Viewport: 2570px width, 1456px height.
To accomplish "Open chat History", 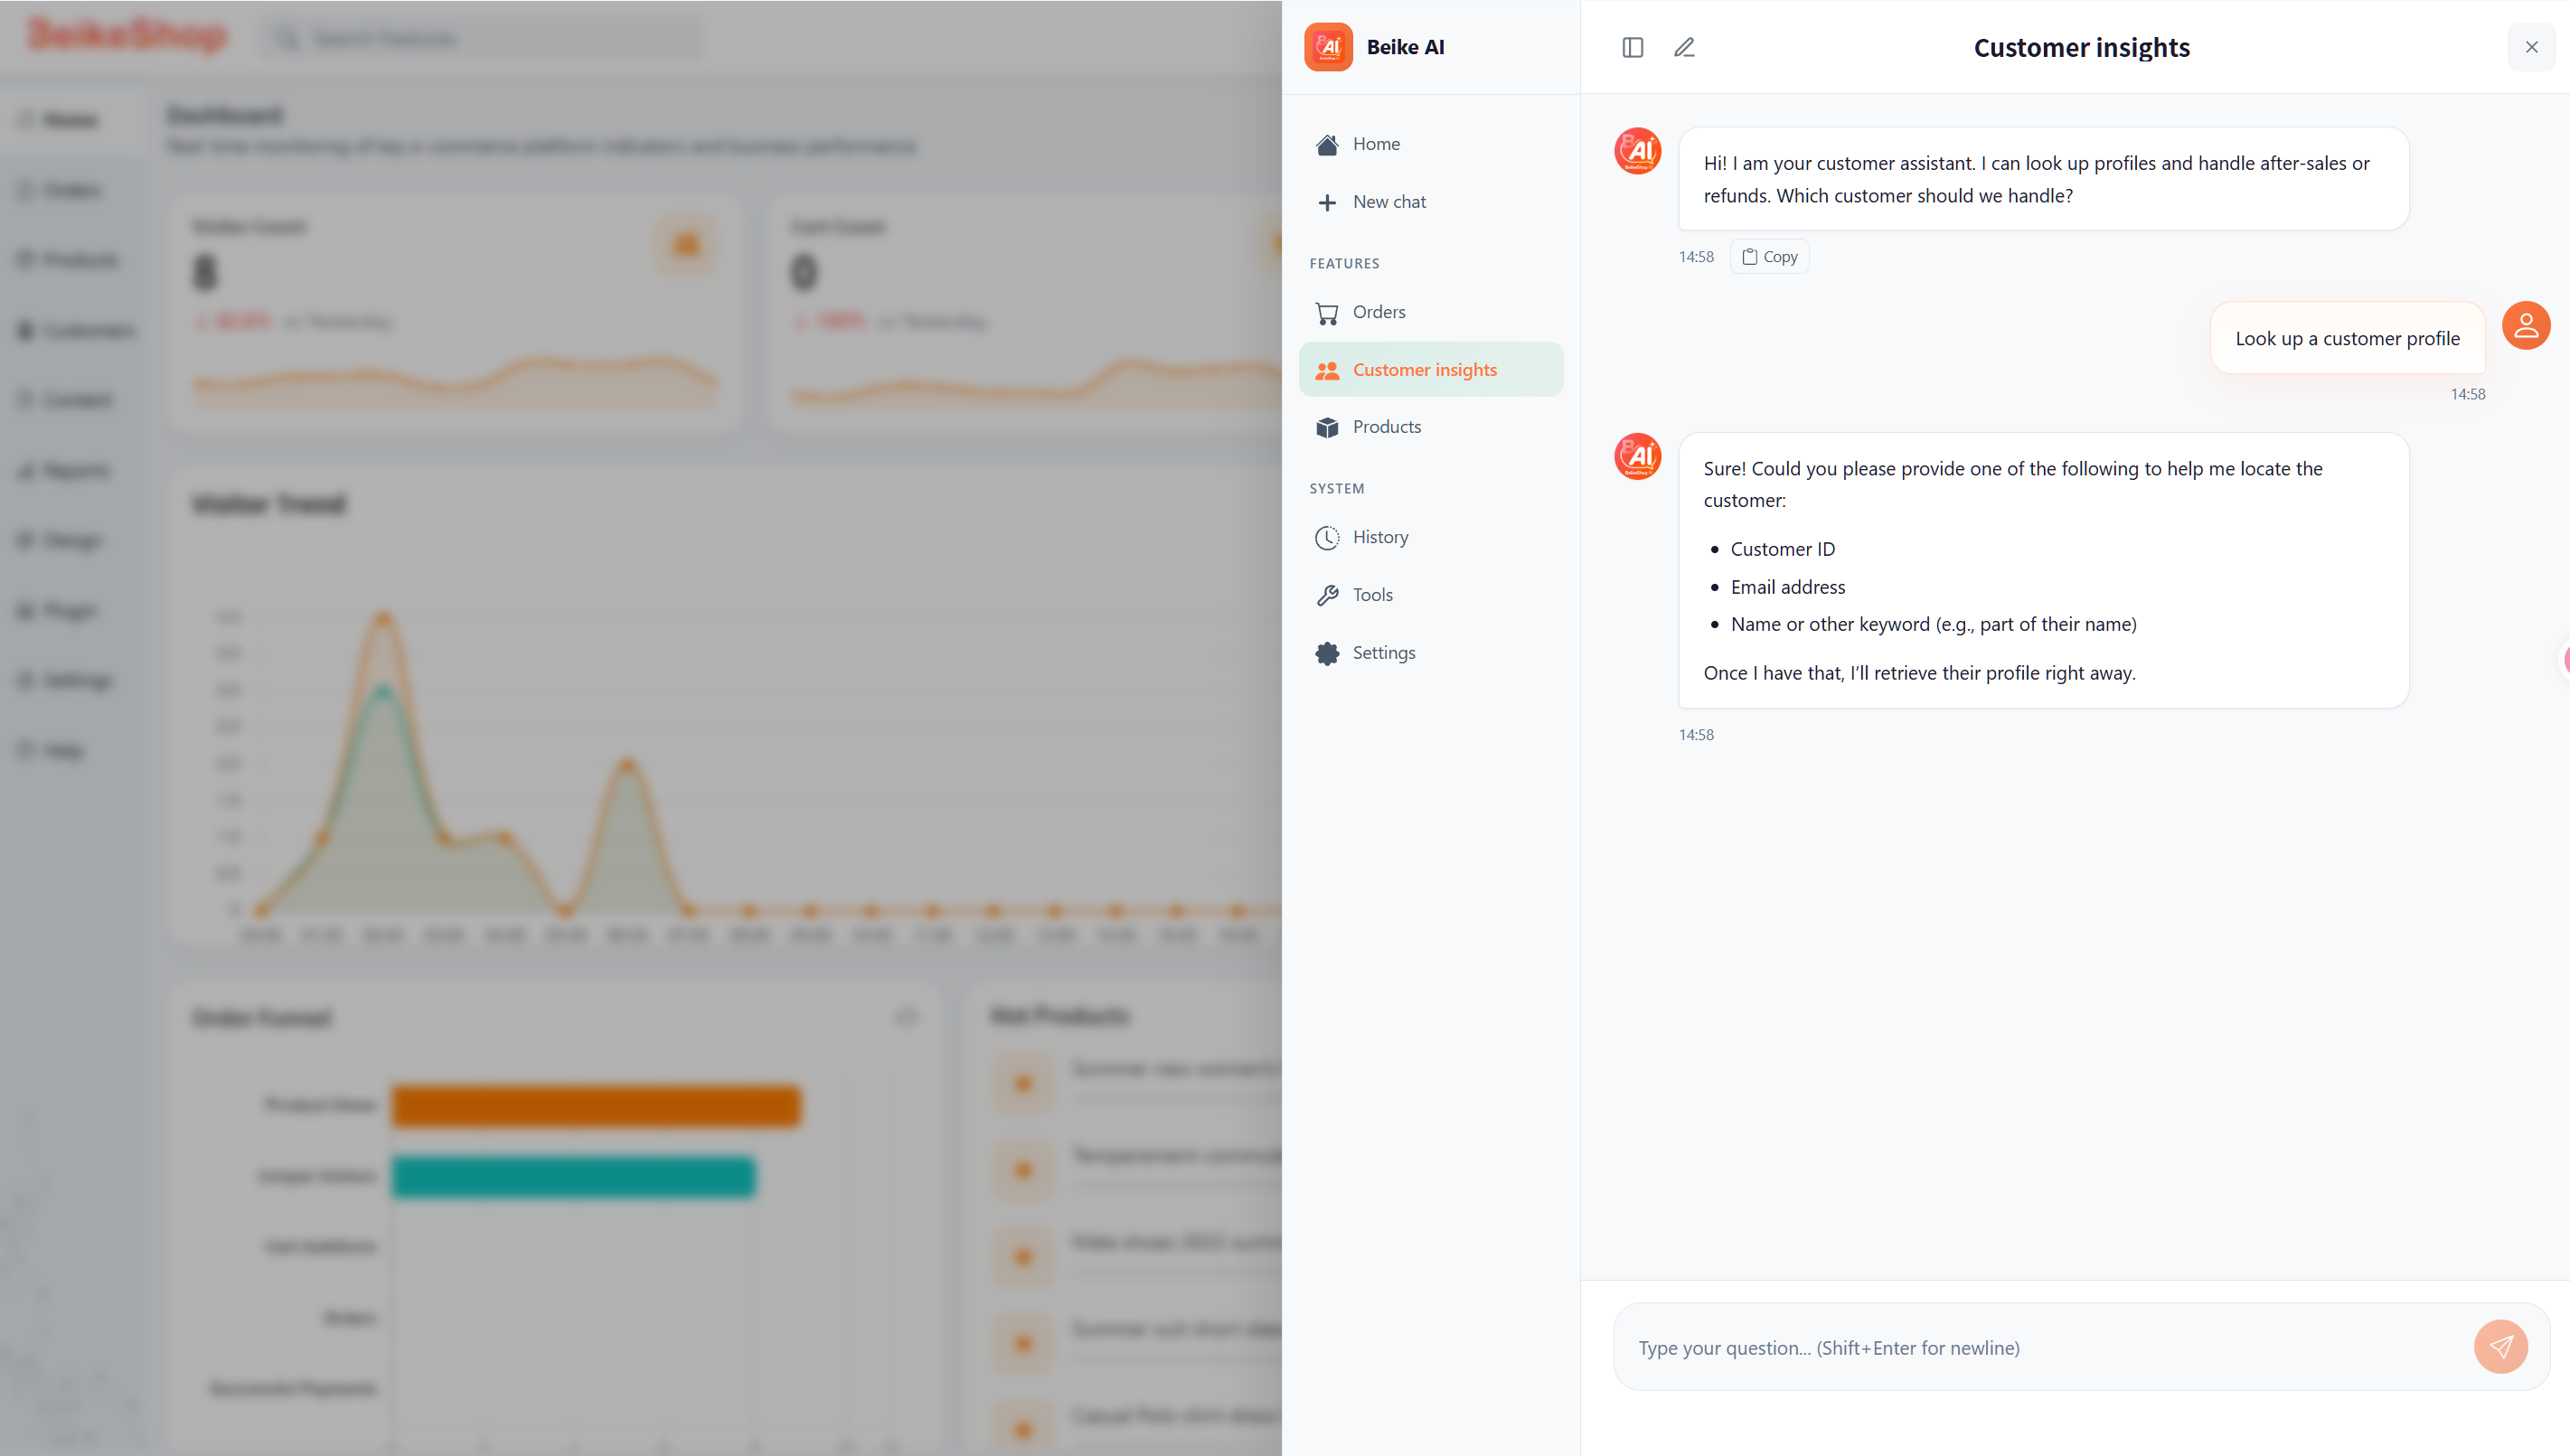I will (1431, 538).
